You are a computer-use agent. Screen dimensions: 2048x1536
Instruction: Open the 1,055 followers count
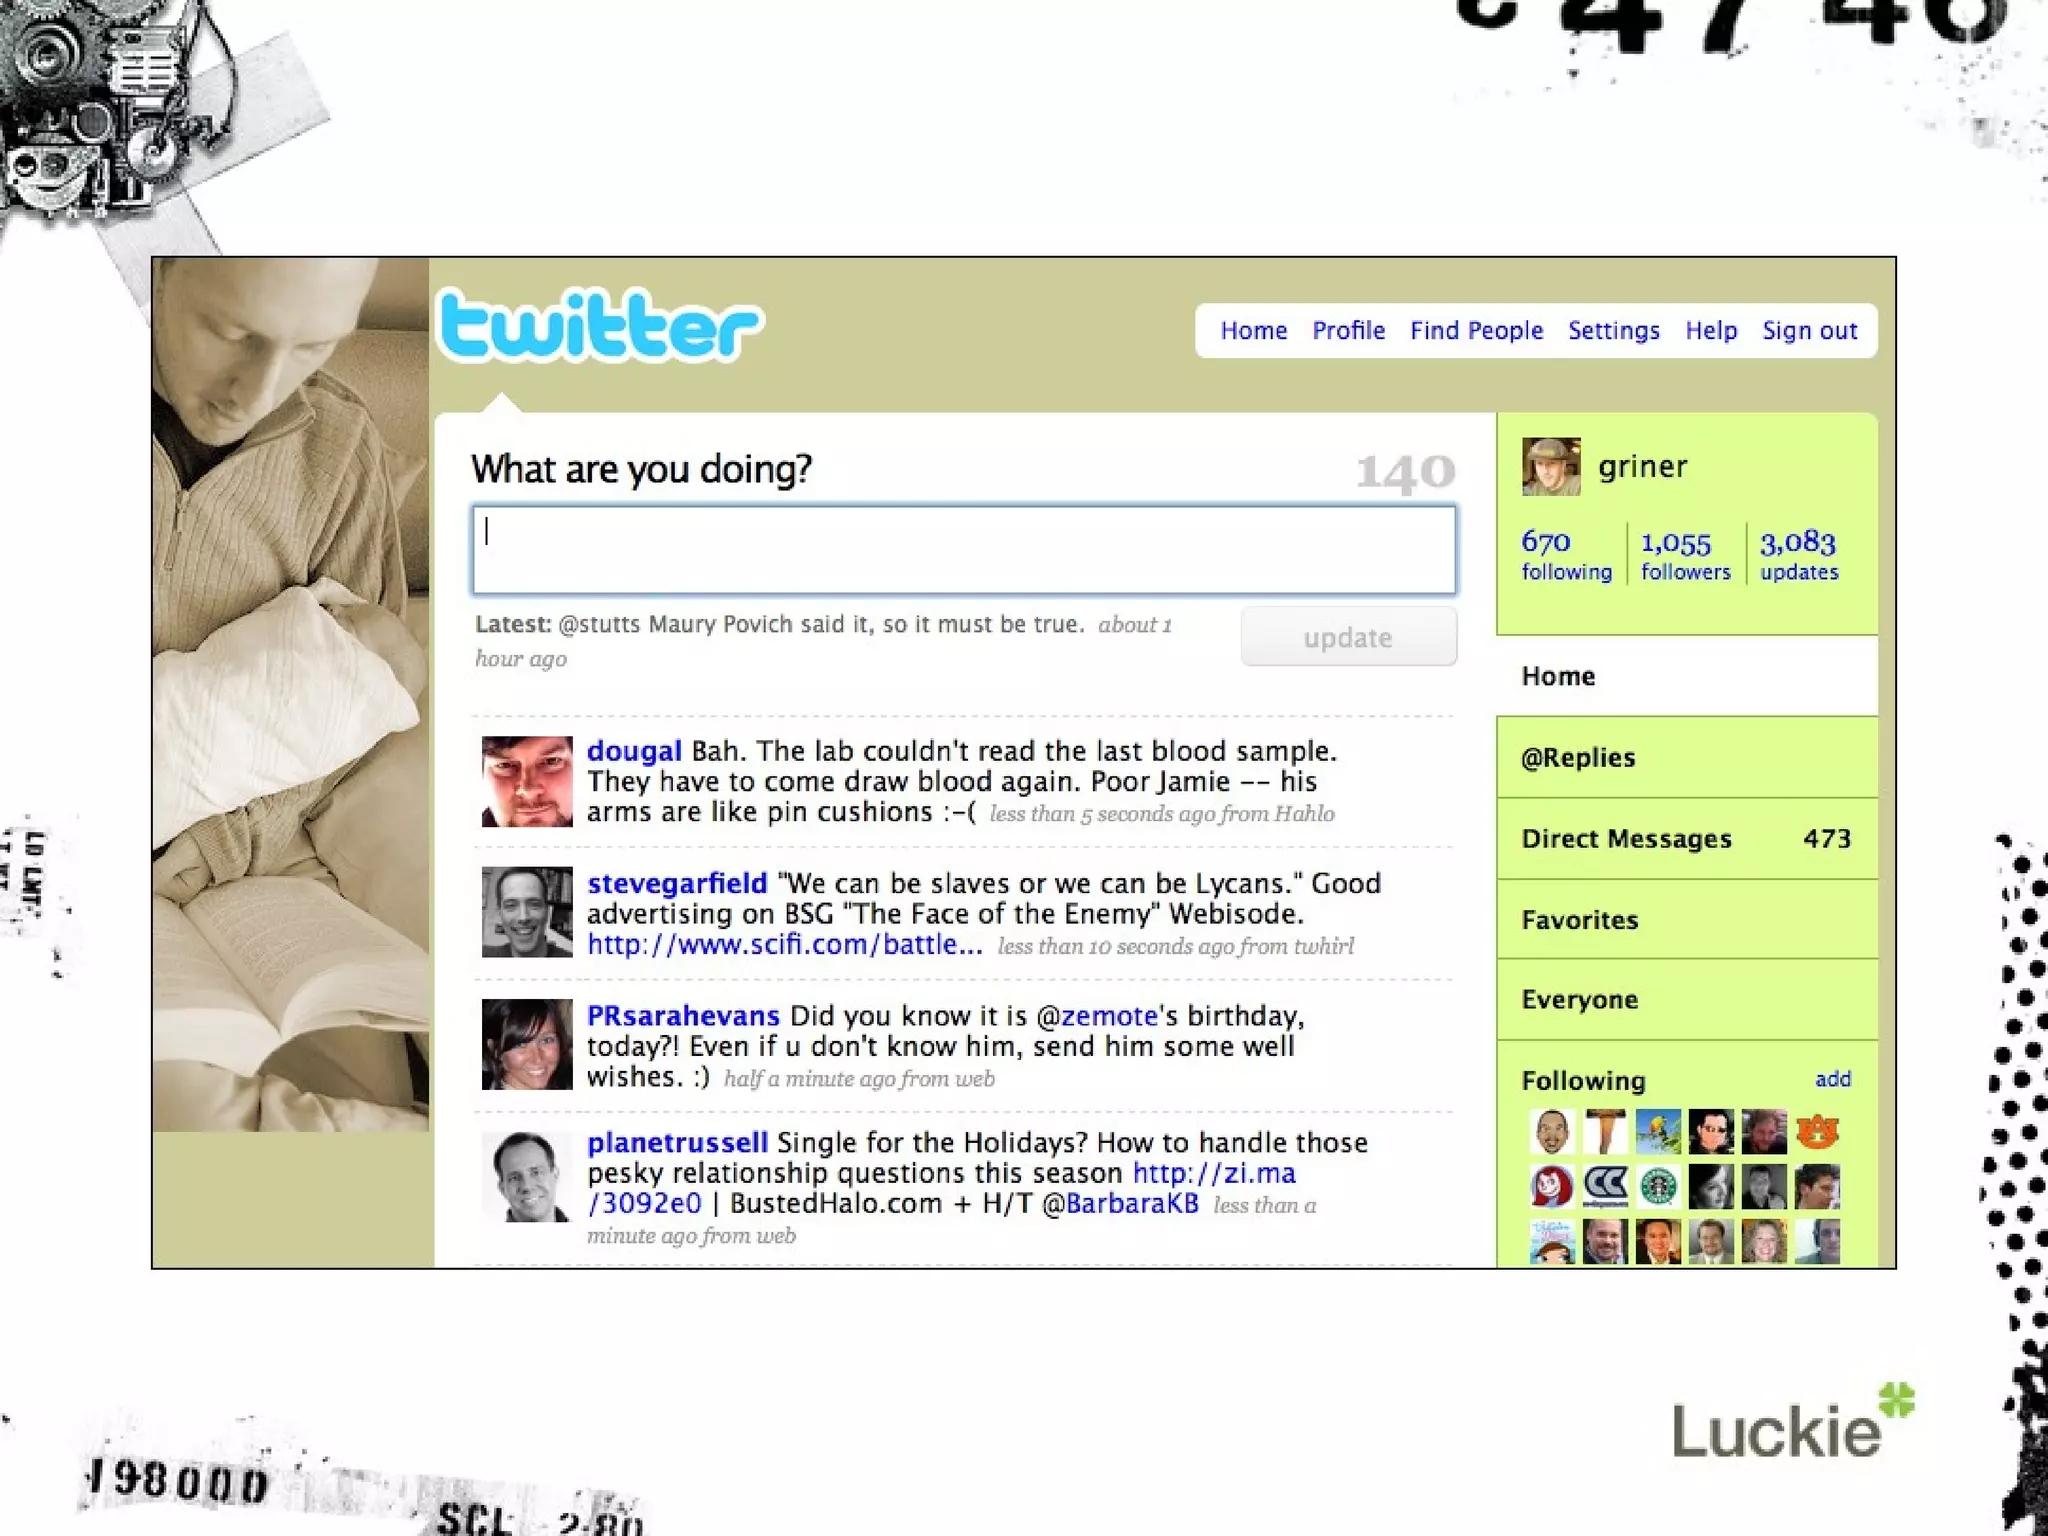[x=1685, y=554]
